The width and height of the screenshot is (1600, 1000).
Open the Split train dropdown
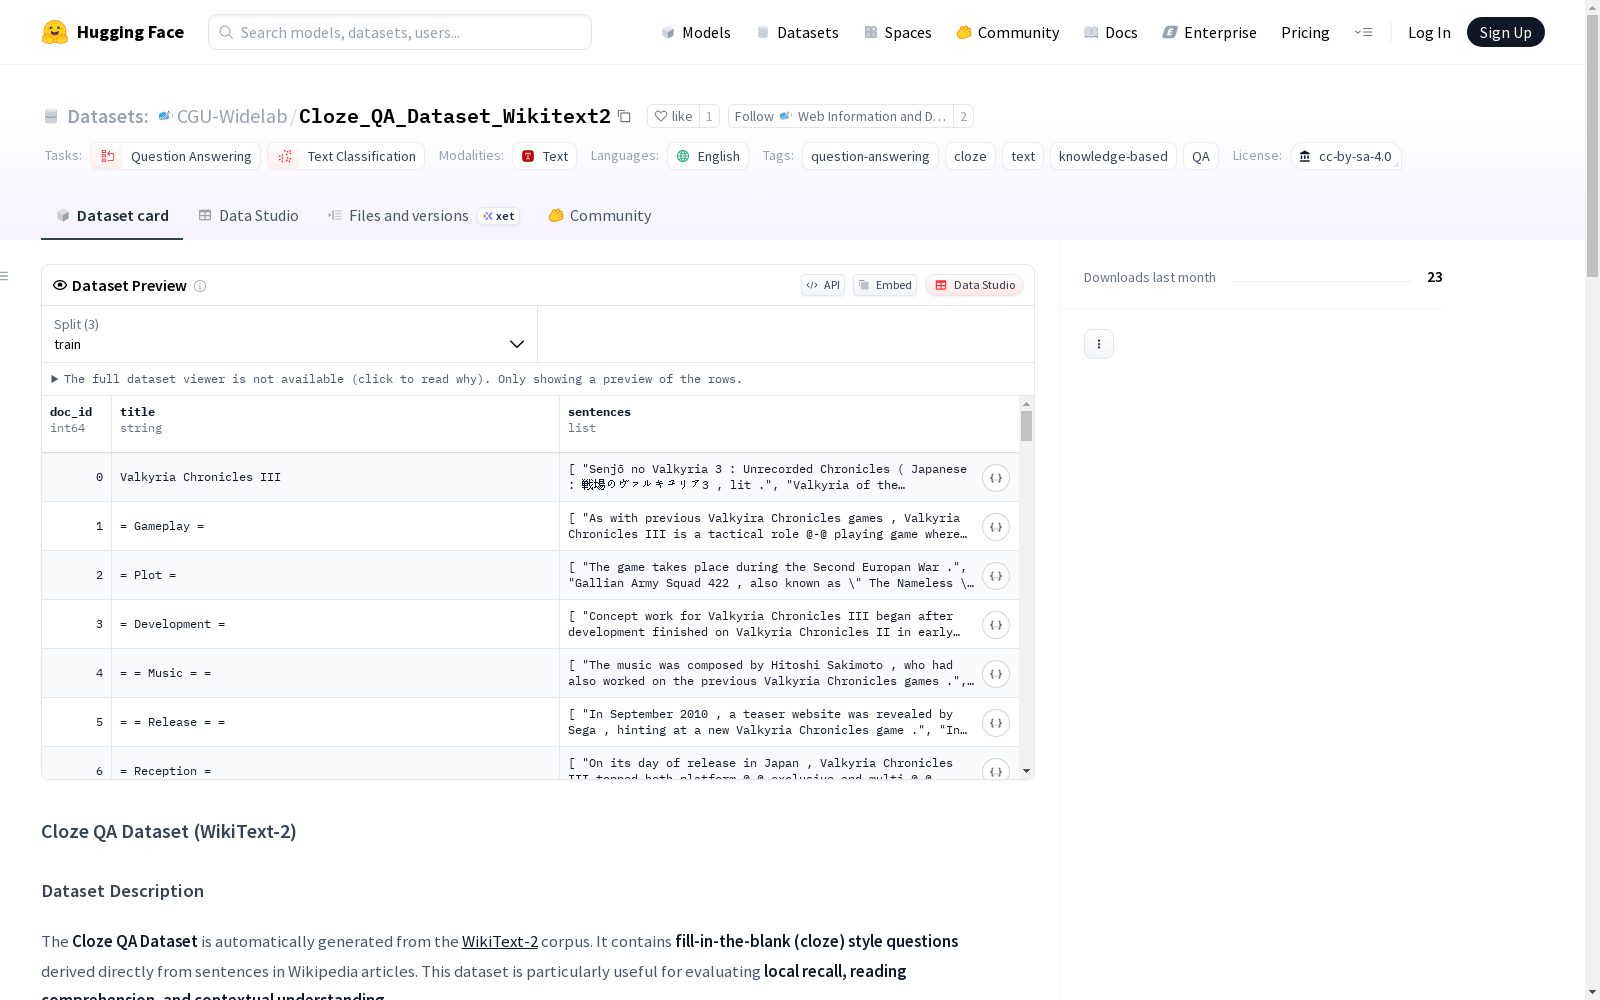[290, 334]
